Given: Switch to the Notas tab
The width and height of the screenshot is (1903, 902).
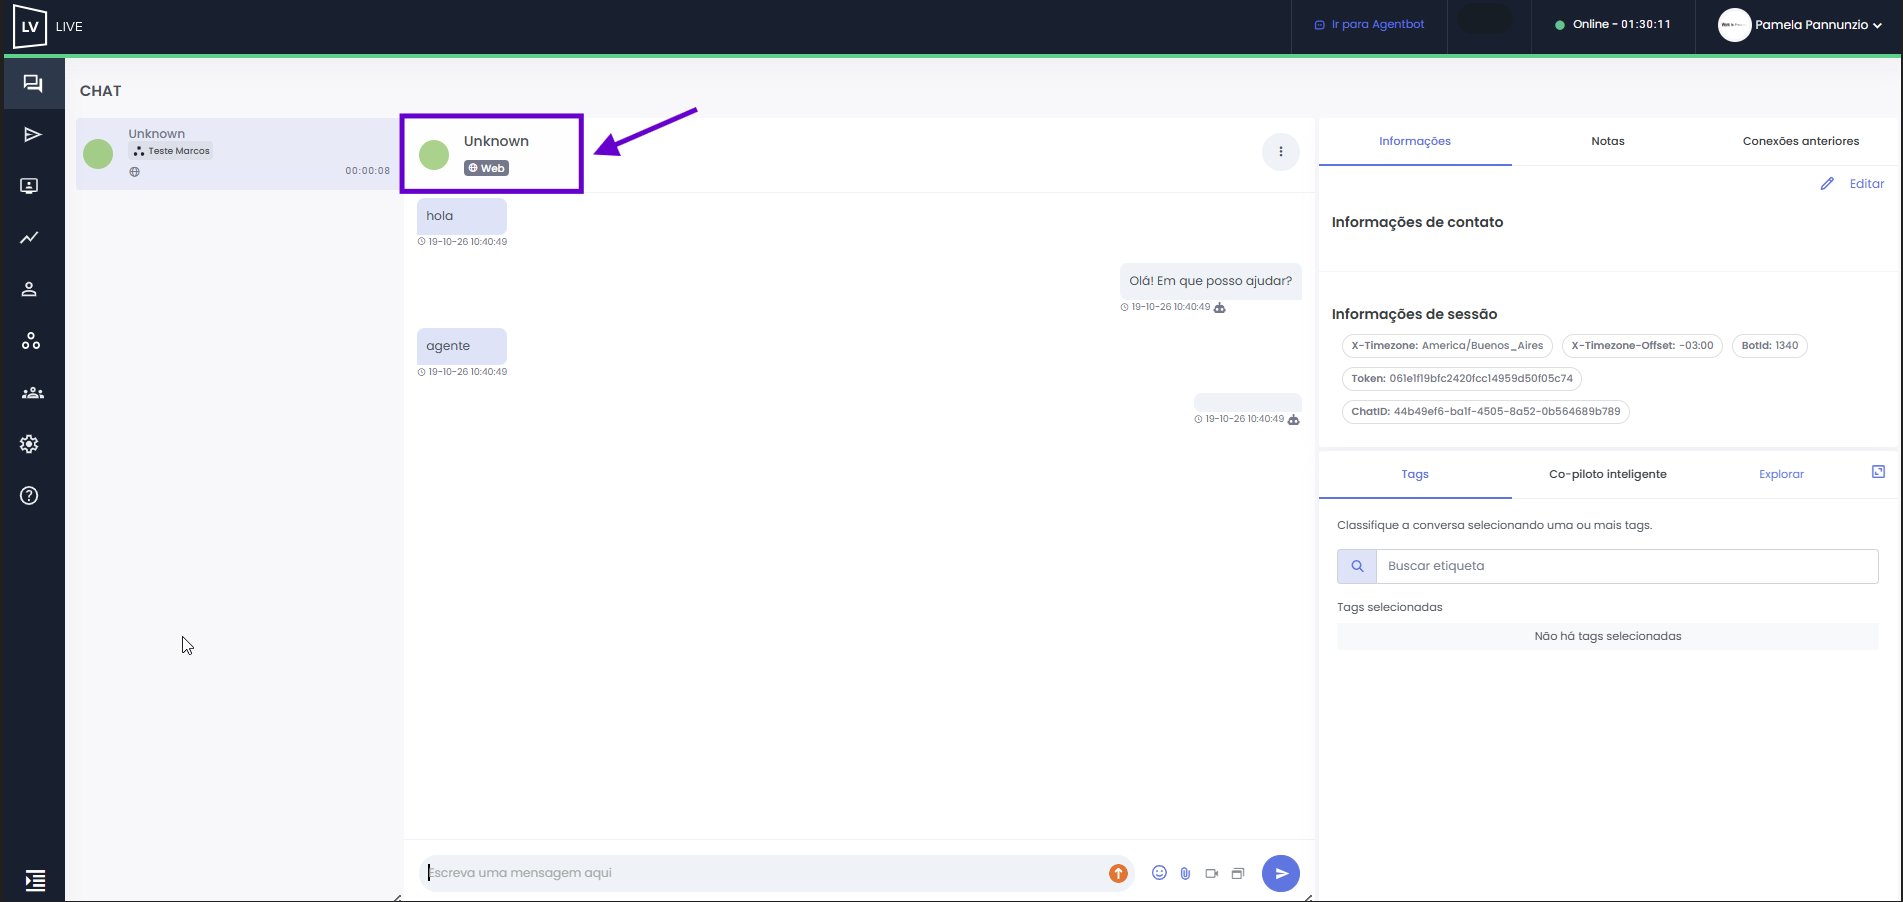Looking at the screenshot, I should [1608, 141].
